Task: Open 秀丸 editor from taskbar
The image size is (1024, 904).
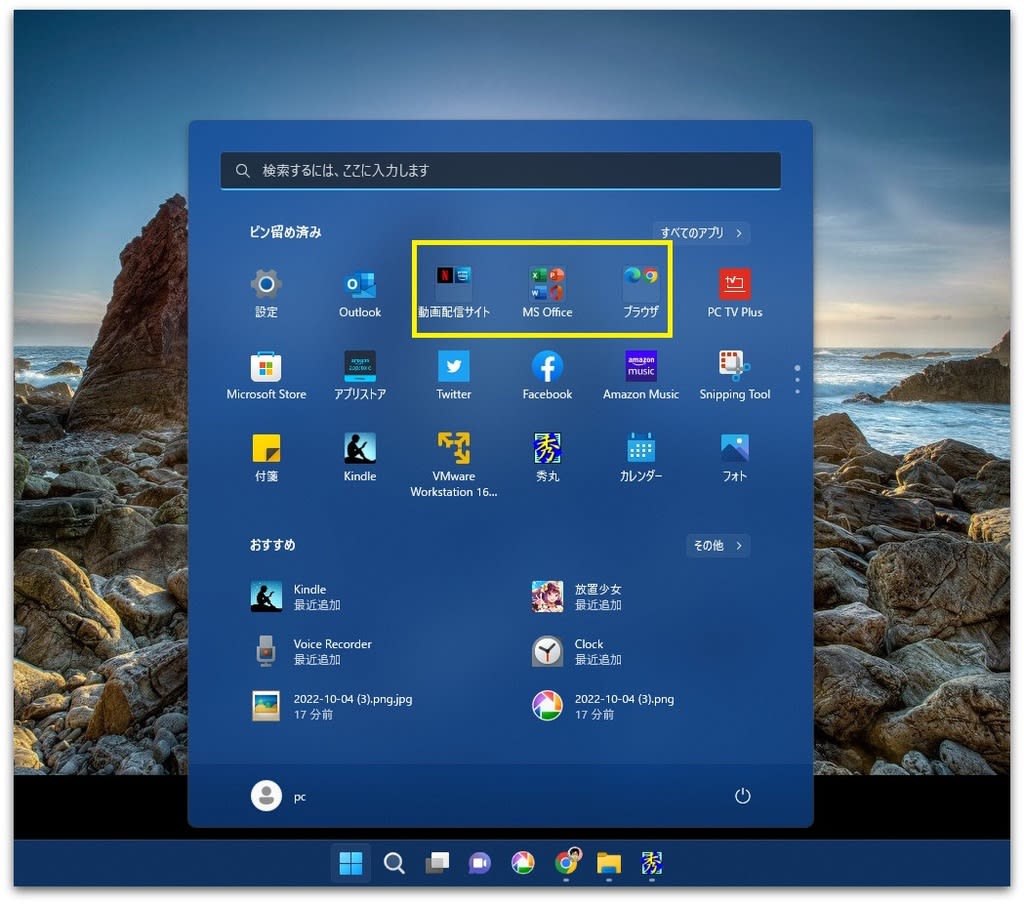Action: click(652, 864)
